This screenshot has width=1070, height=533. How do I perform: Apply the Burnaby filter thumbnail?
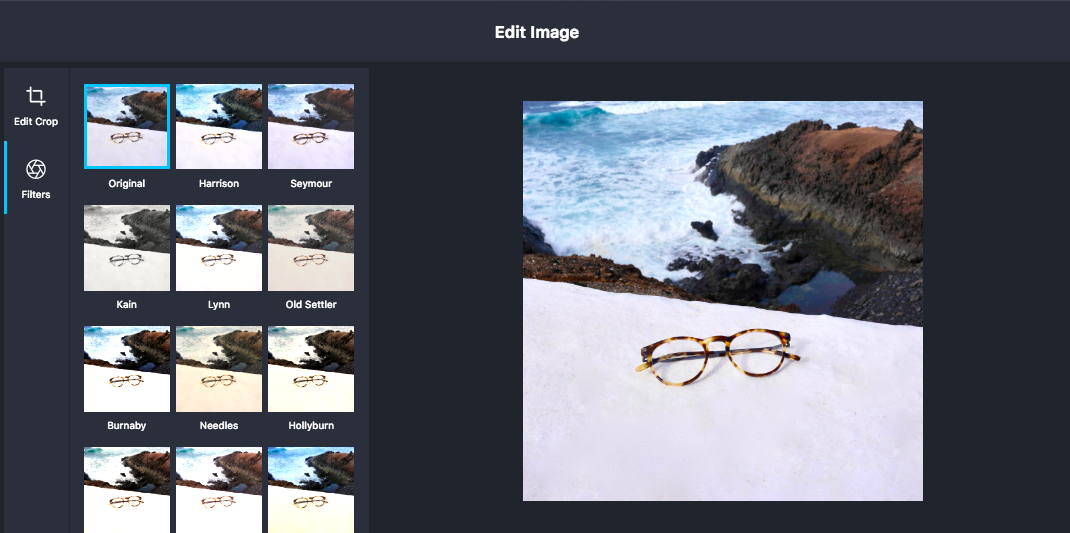[x=127, y=369]
